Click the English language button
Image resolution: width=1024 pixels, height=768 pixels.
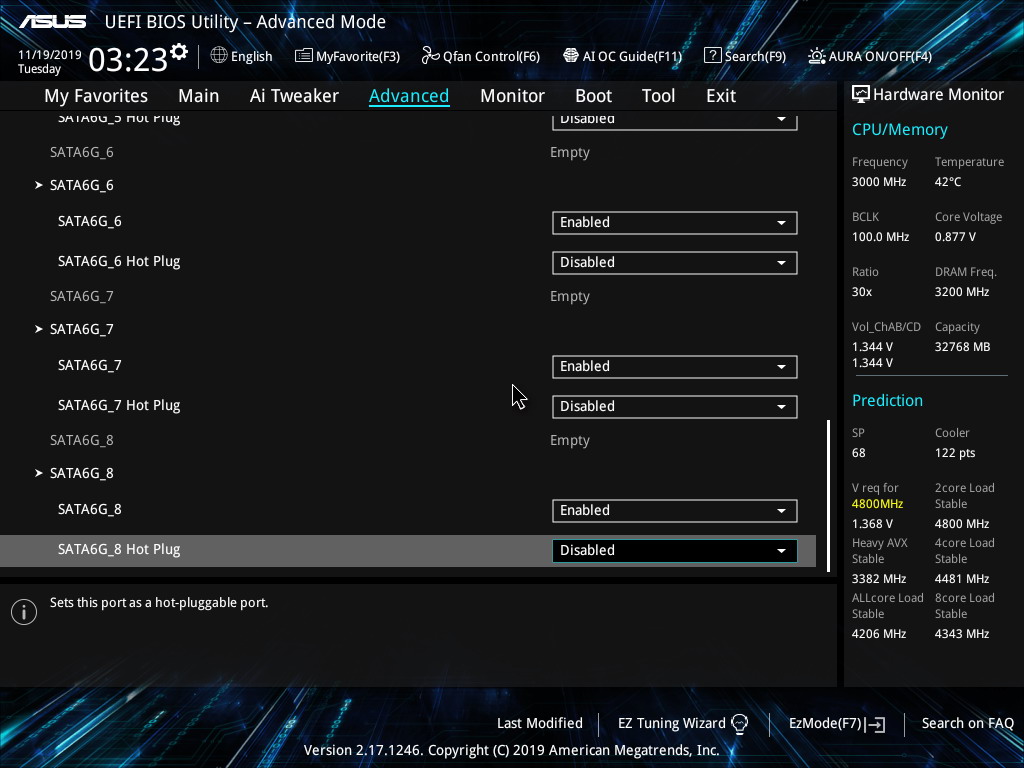(251, 57)
